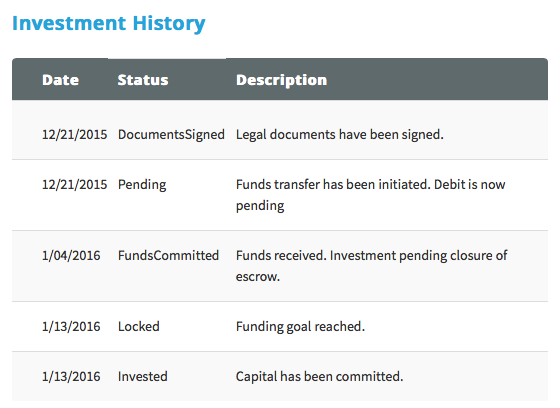
Task: Click the 12/21/2015 date in DocumentsSigned row
Action: (x=75, y=135)
